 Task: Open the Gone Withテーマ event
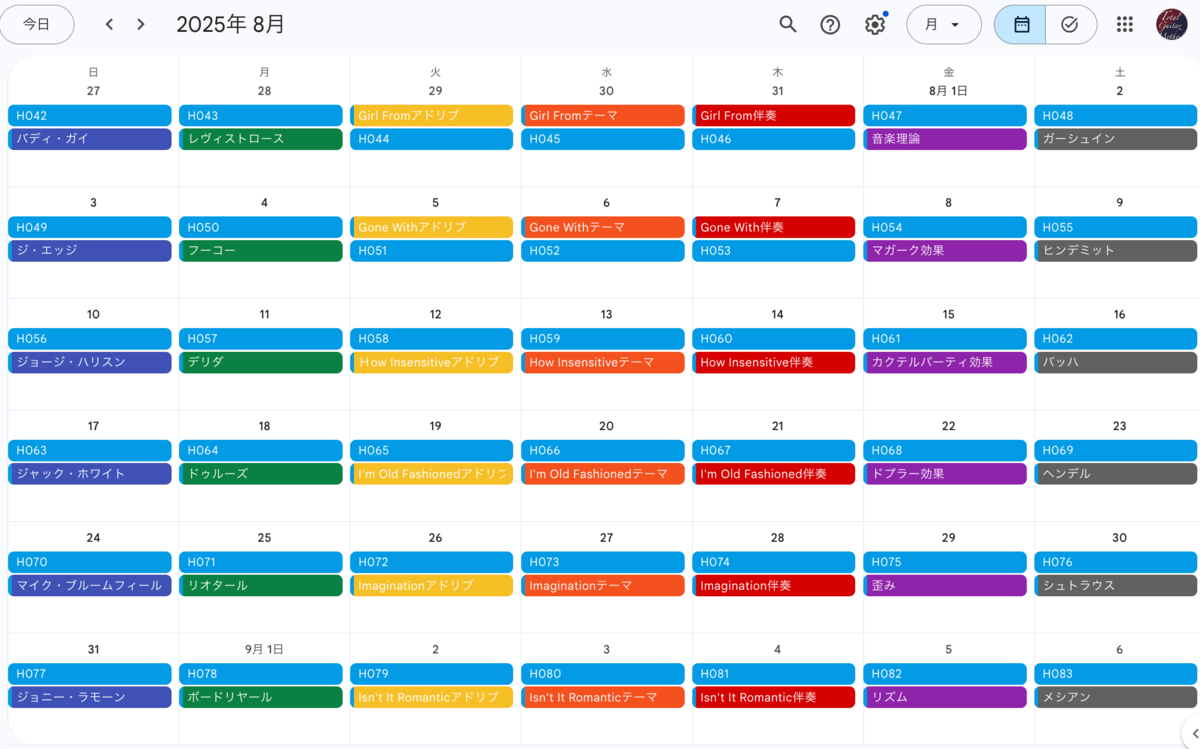click(603, 228)
